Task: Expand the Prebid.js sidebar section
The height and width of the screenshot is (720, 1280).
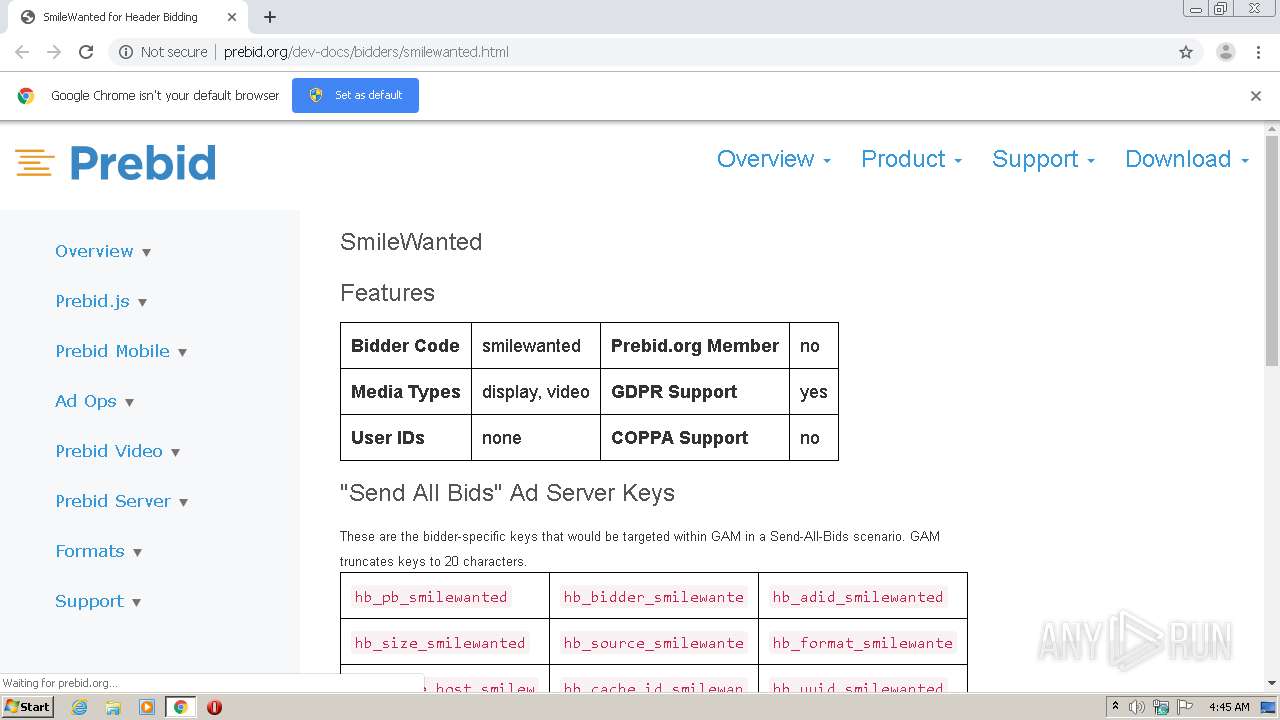Action: click(x=101, y=301)
